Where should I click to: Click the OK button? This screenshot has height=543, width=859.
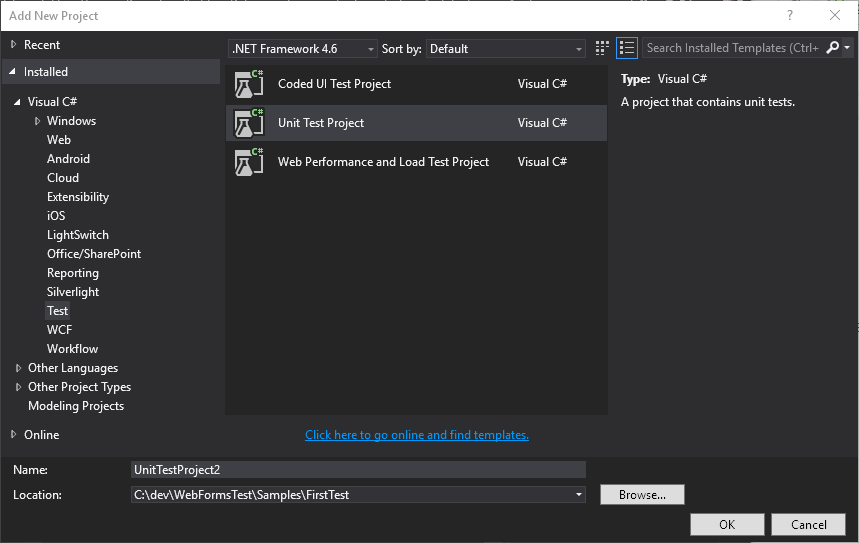click(727, 524)
